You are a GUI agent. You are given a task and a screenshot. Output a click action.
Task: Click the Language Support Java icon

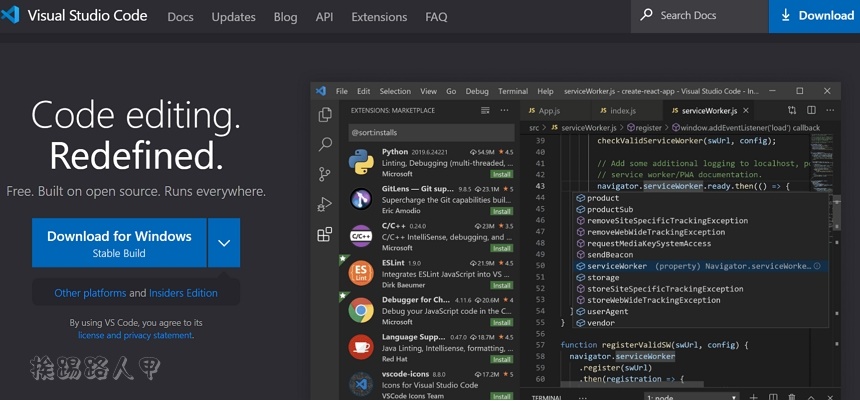coord(361,347)
